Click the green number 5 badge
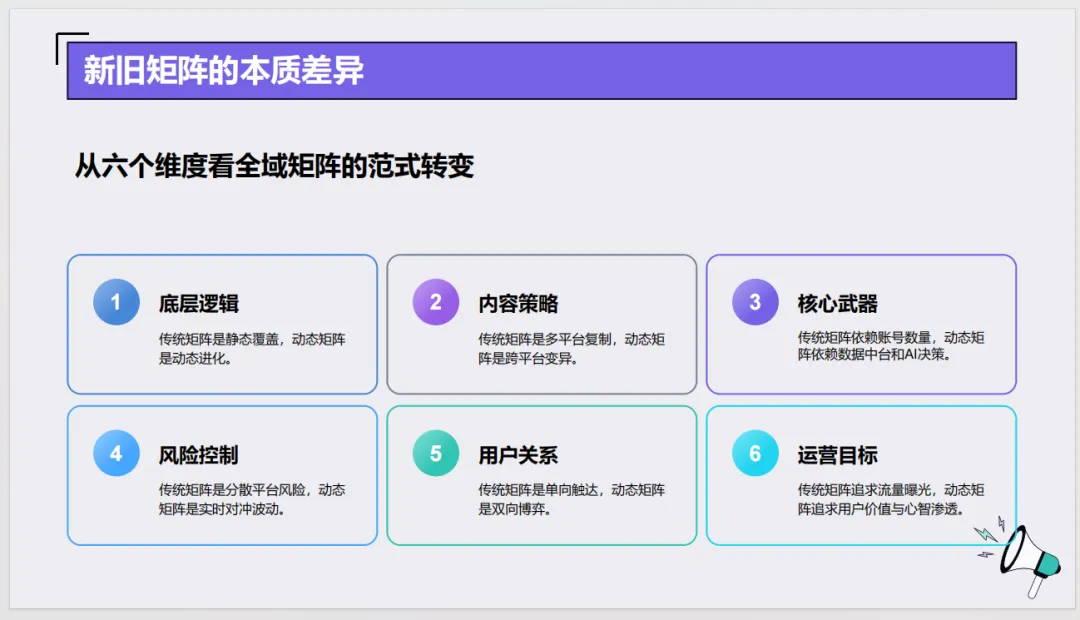The width and height of the screenshot is (1080, 620). coord(436,453)
